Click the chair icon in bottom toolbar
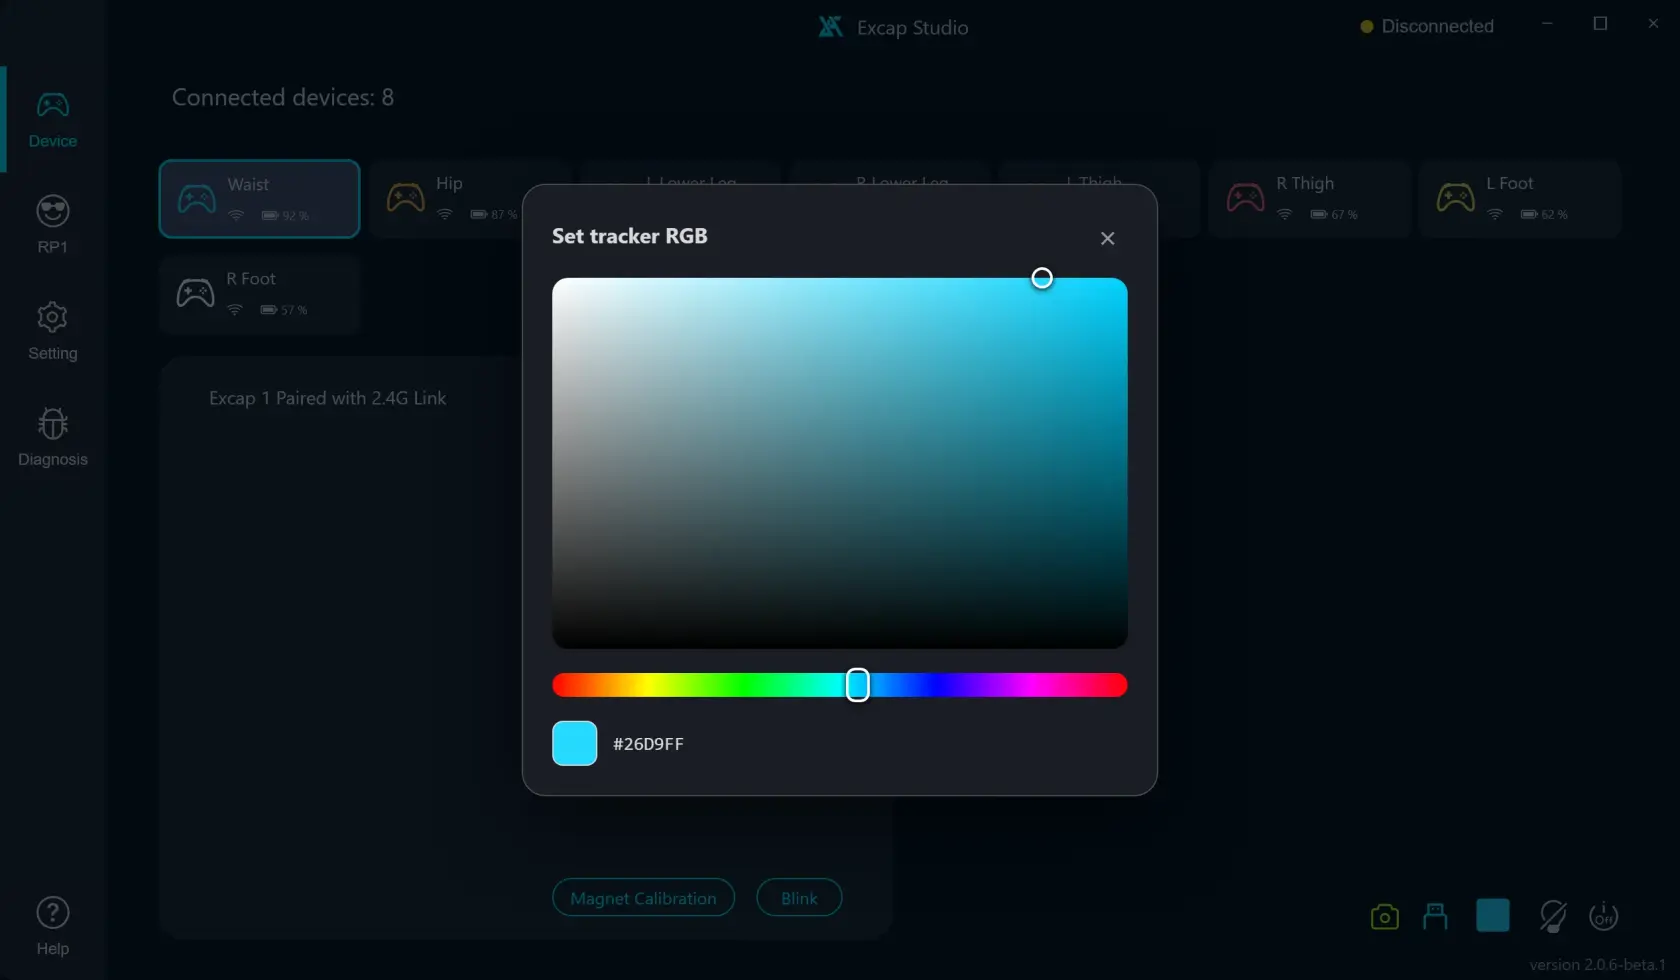This screenshot has height=980, width=1680. pos(1435,916)
